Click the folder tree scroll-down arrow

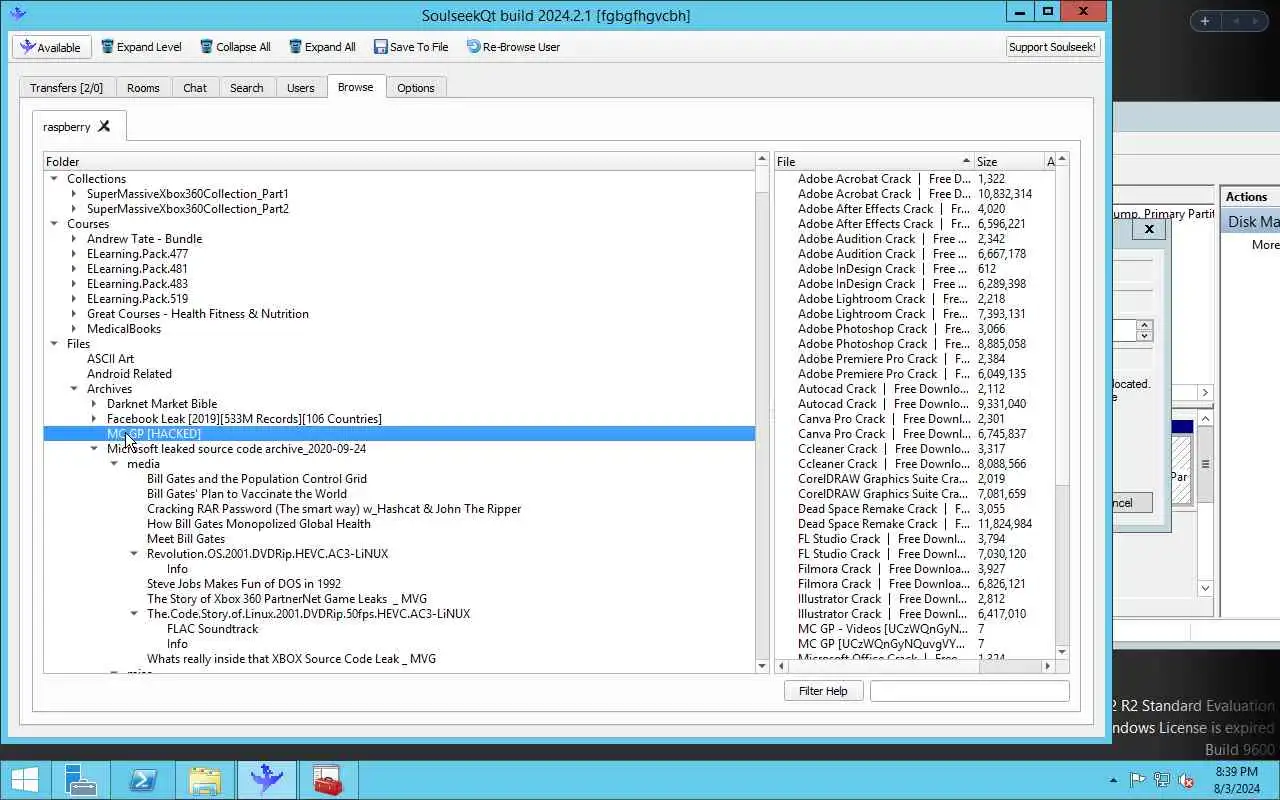click(x=762, y=666)
